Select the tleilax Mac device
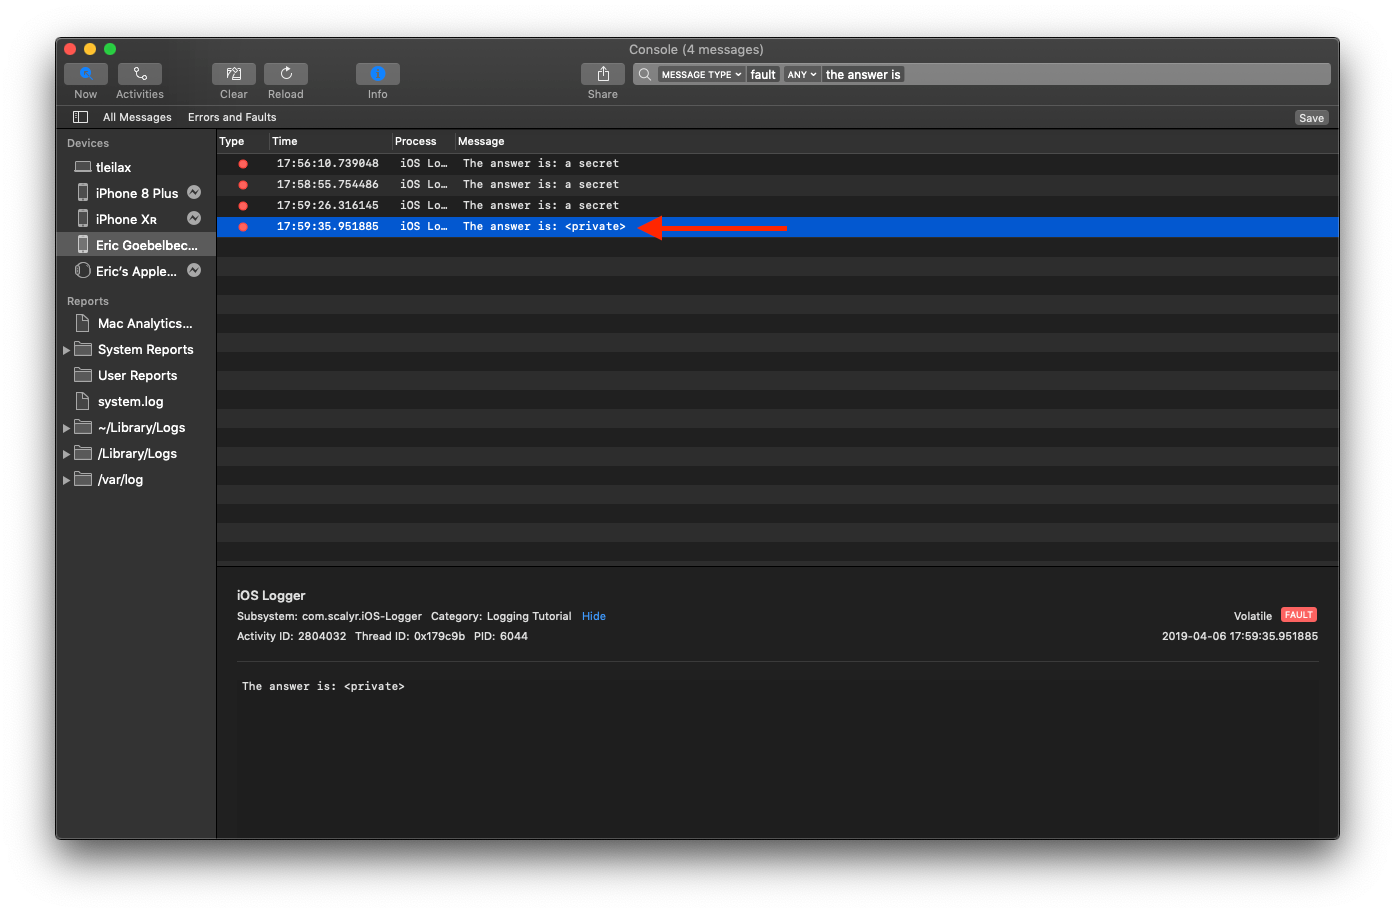This screenshot has height=913, width=1395. pos(113,167)
